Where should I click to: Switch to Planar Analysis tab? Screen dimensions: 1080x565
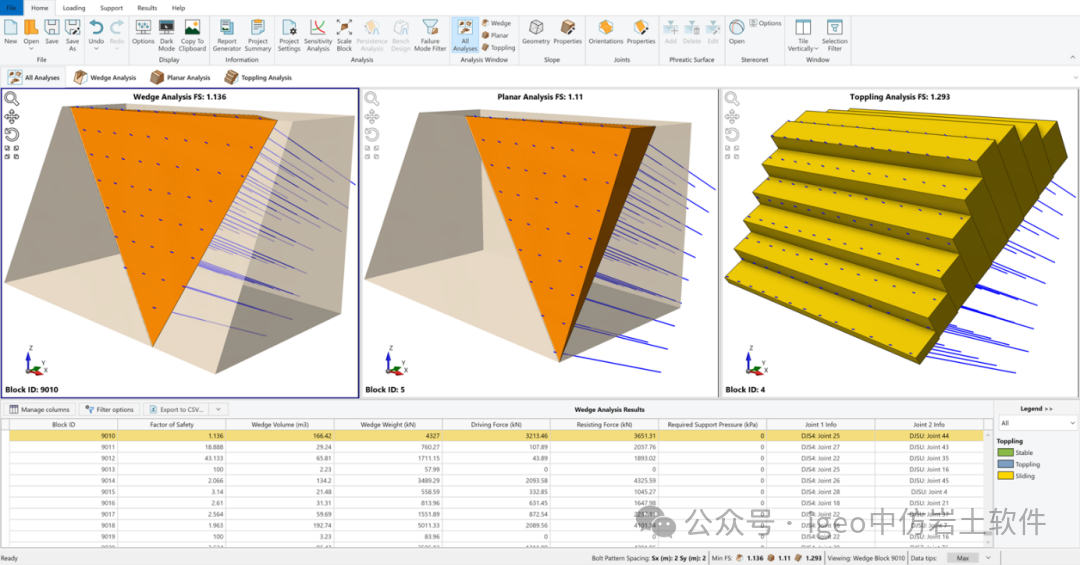(x=180, y=78)
